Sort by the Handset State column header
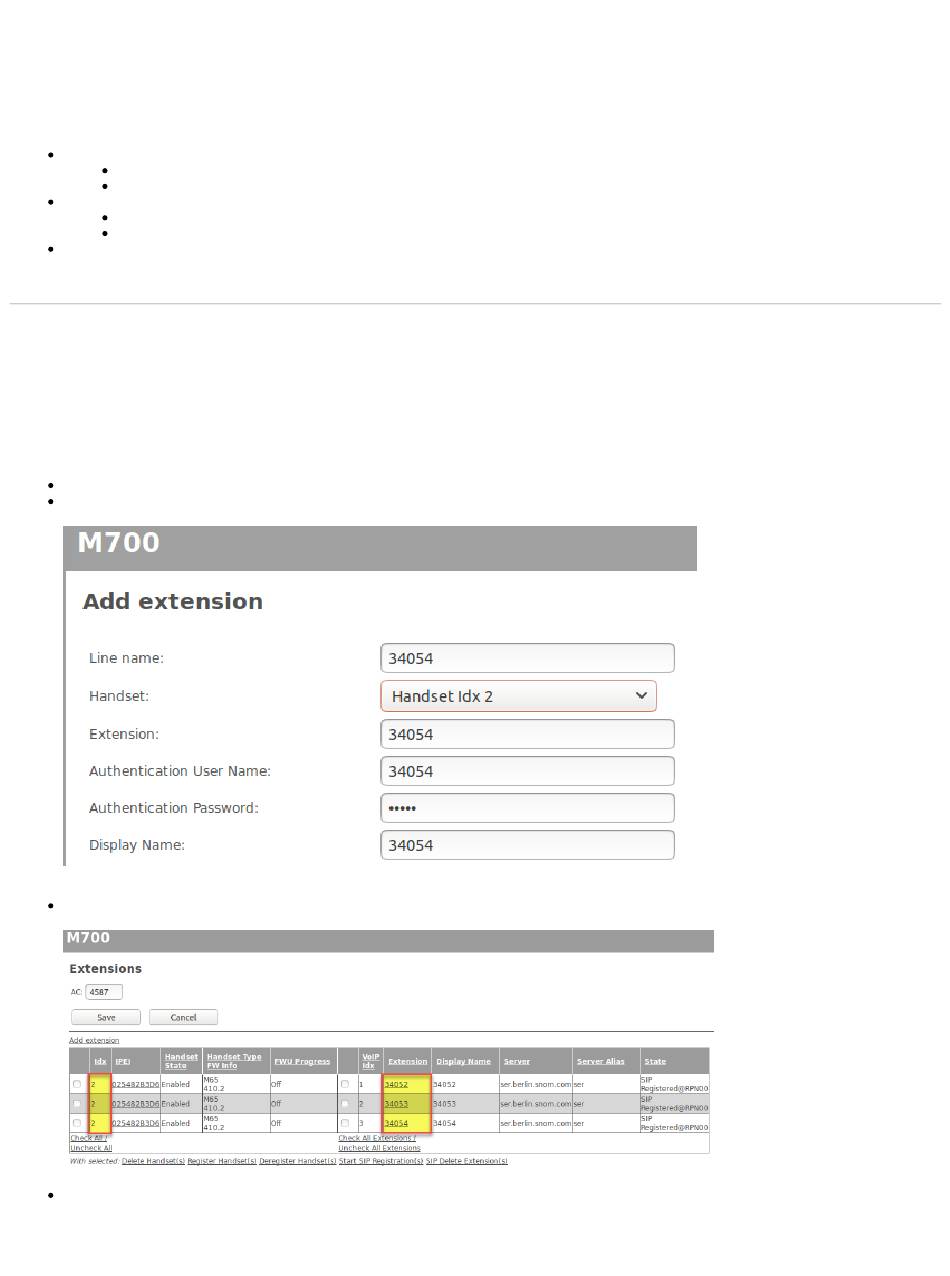This screenshot has width=950, height=1276. tap(181, 1061)
